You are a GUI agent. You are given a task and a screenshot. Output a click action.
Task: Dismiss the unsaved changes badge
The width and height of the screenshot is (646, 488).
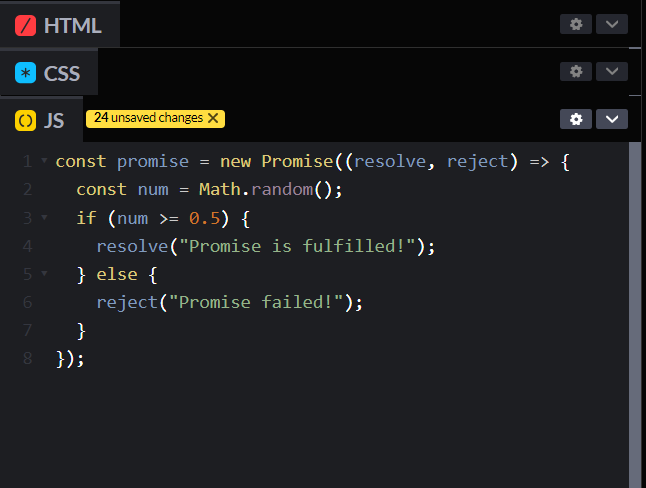(212, 118)
